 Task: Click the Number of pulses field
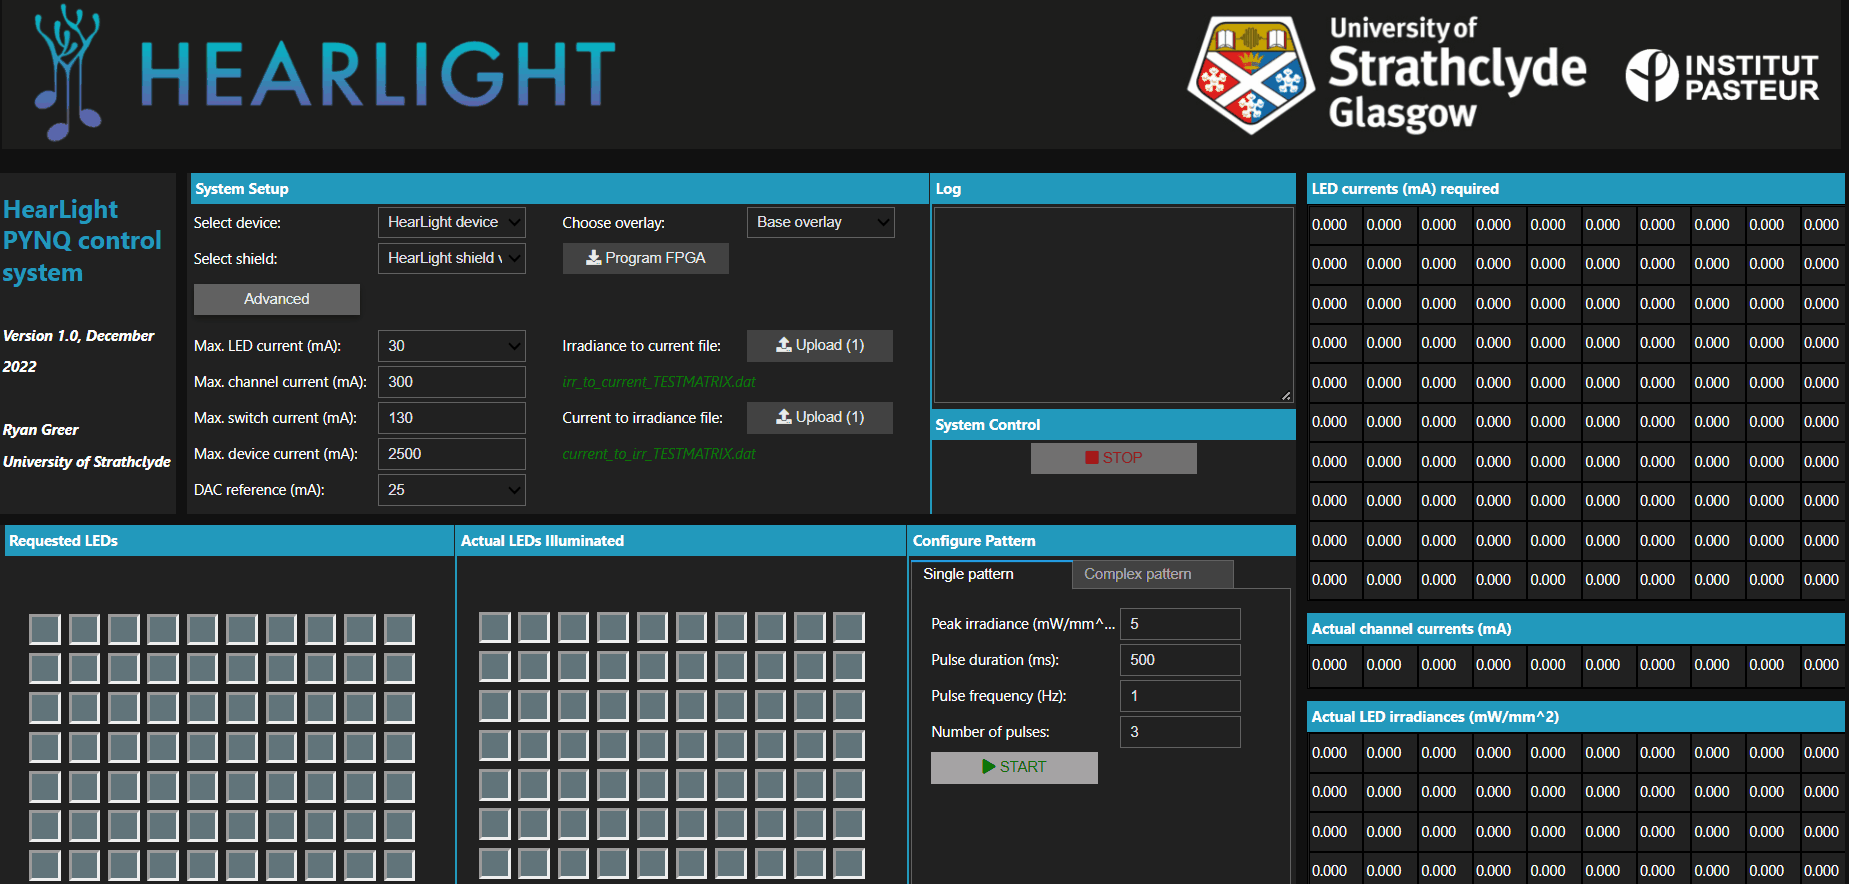(1180, 732)
